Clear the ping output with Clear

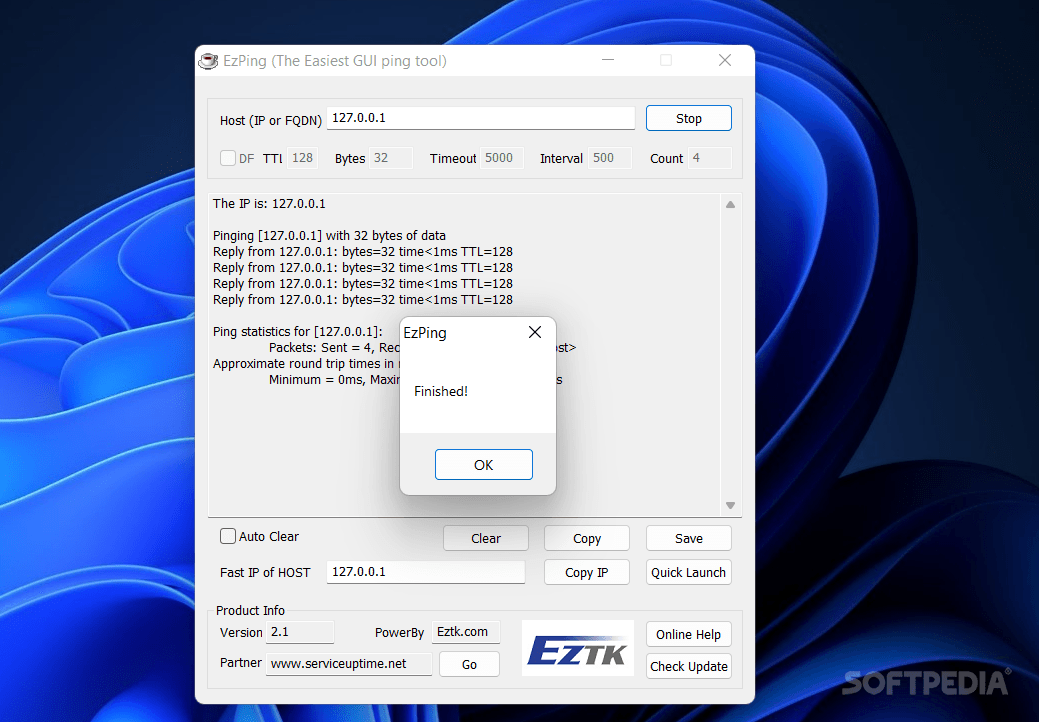pos(486,538)
